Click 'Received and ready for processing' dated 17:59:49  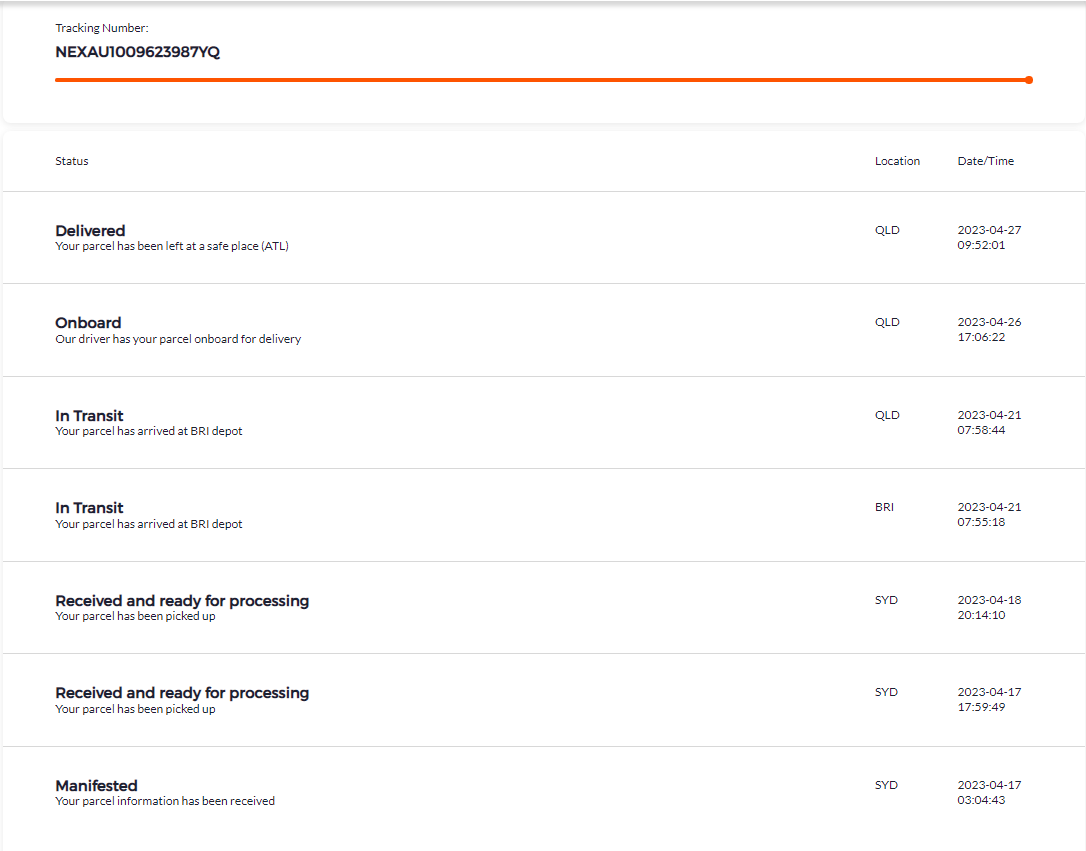click(x=182, y=693)
